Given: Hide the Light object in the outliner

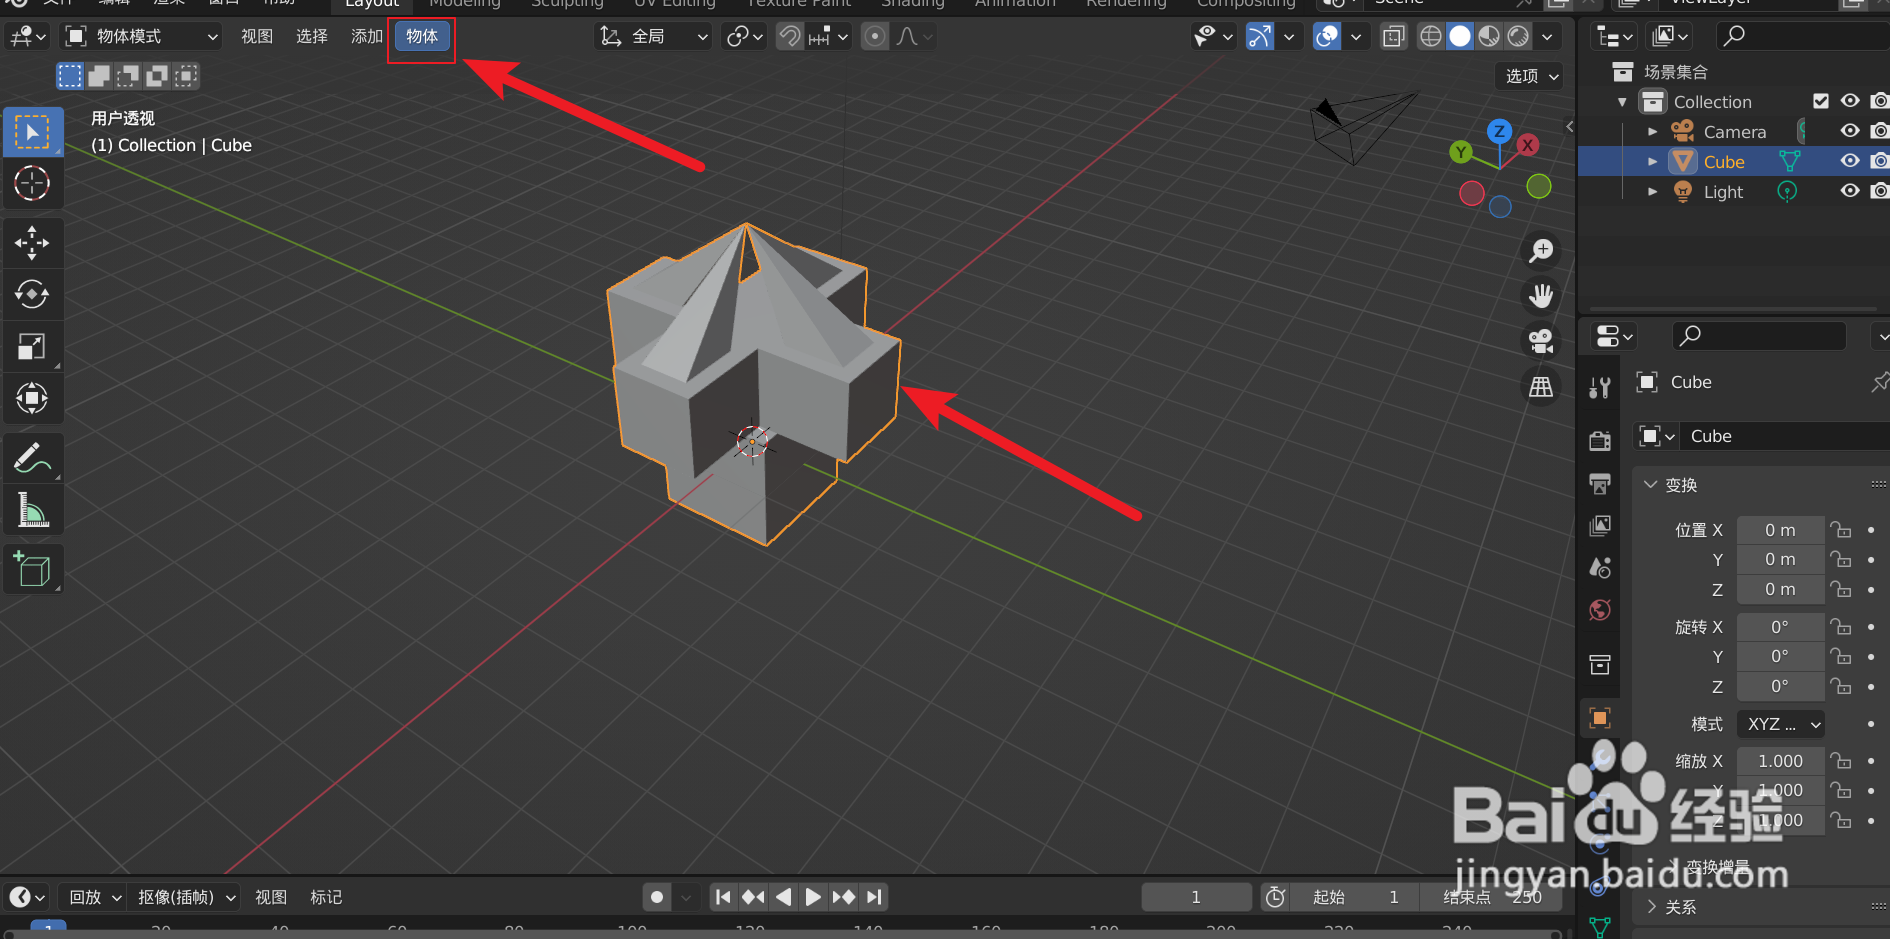Looking at the screenshot, I should tap(1849, 190).
